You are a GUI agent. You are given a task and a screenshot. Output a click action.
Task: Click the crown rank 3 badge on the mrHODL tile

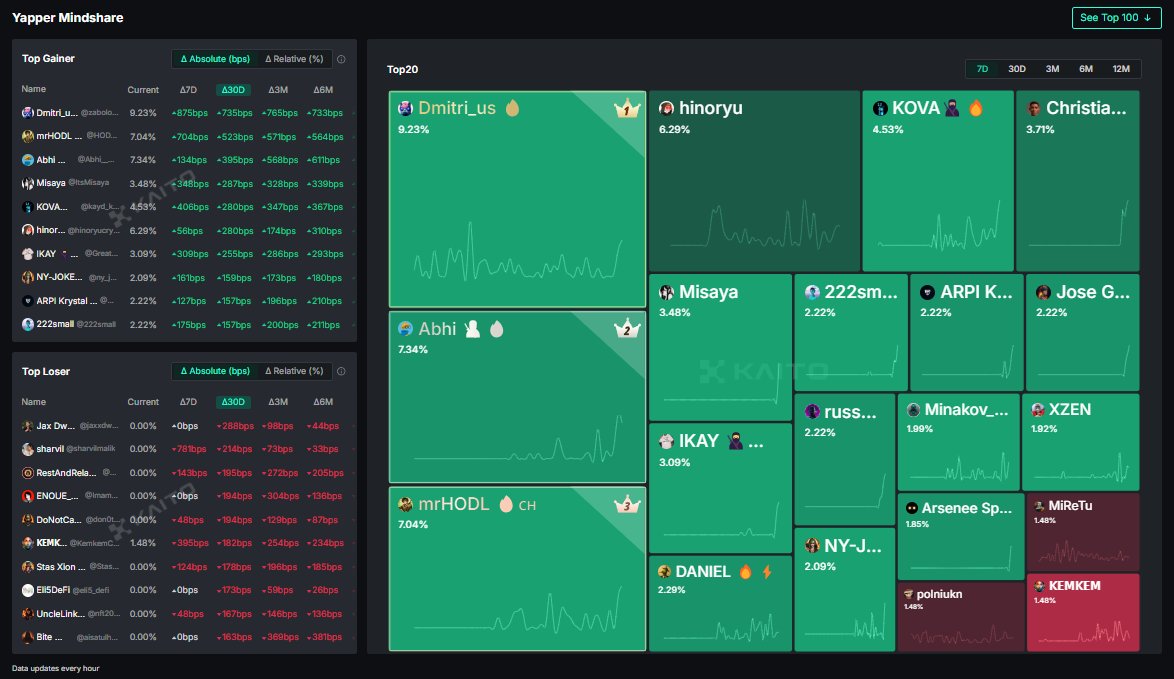(627, 505)
